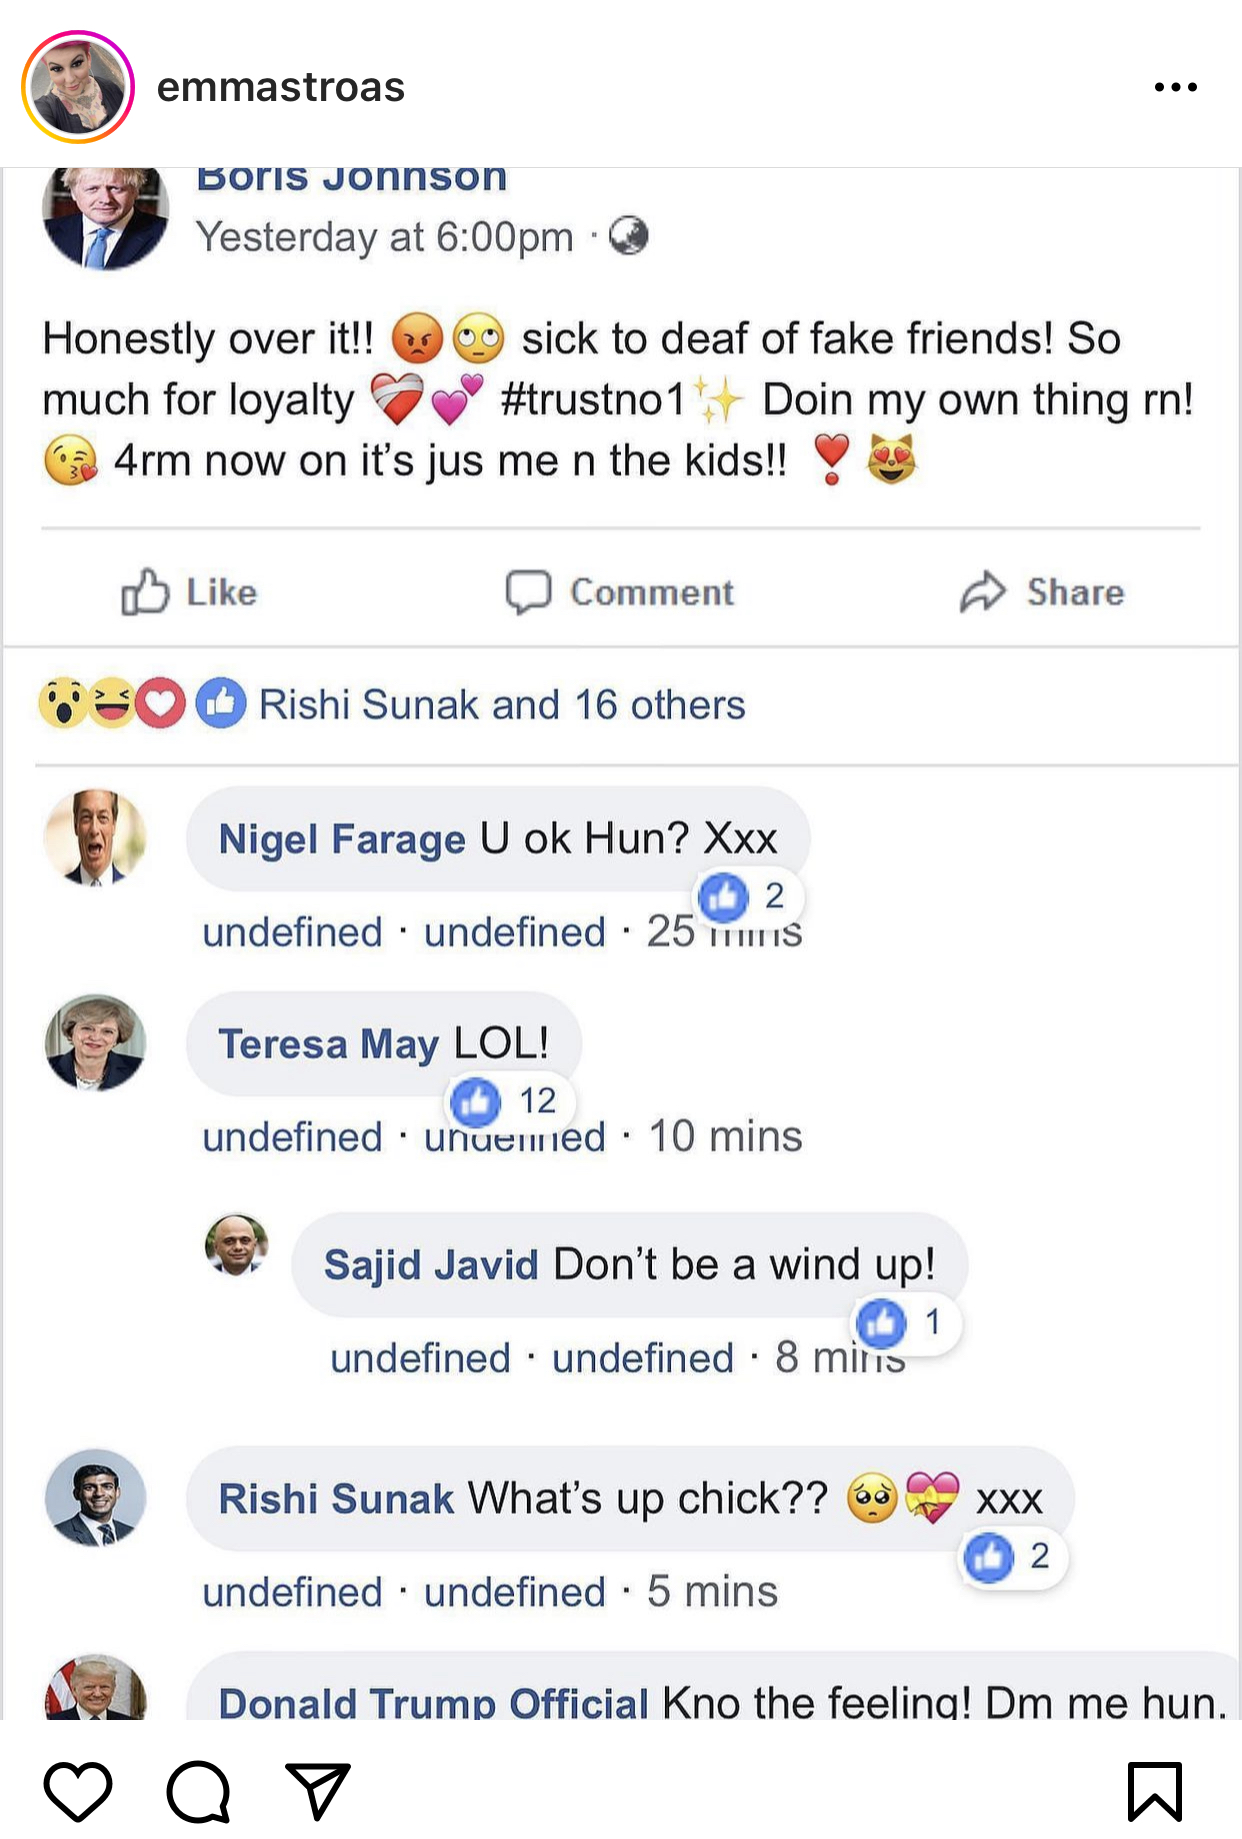
Task: Open the Sajid Javid commenter name
Action: pos(431,1265)
